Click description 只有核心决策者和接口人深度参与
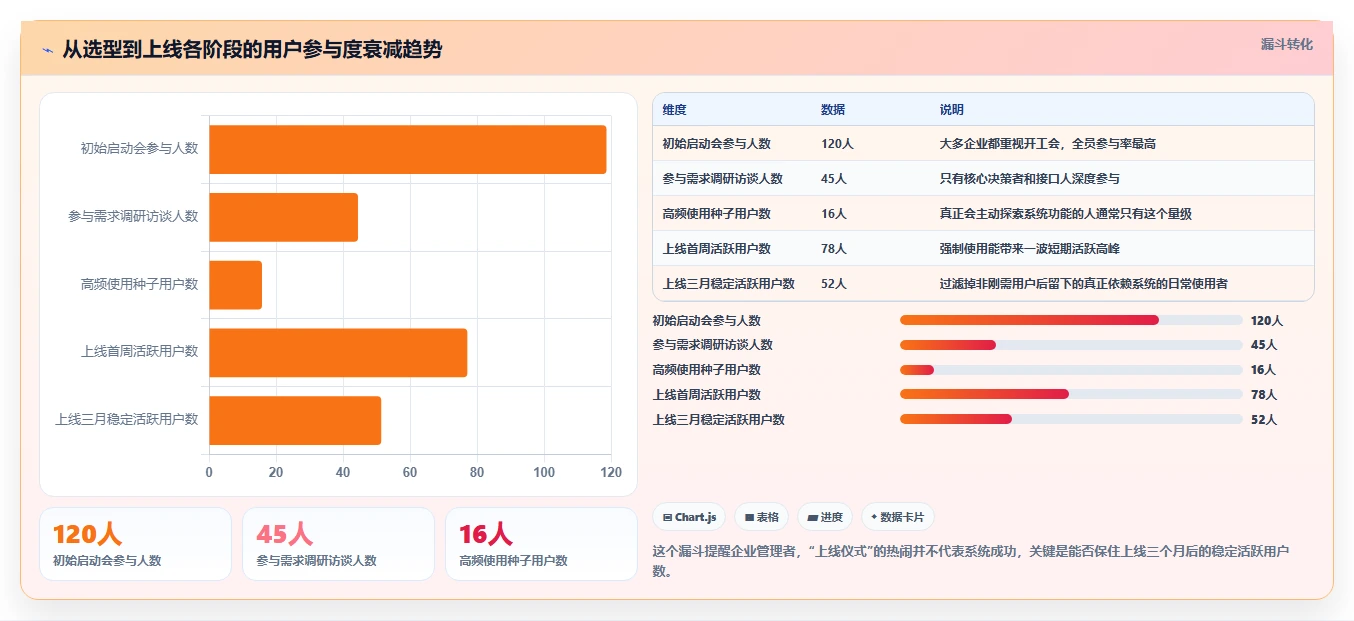 [x=1030, y=179]
